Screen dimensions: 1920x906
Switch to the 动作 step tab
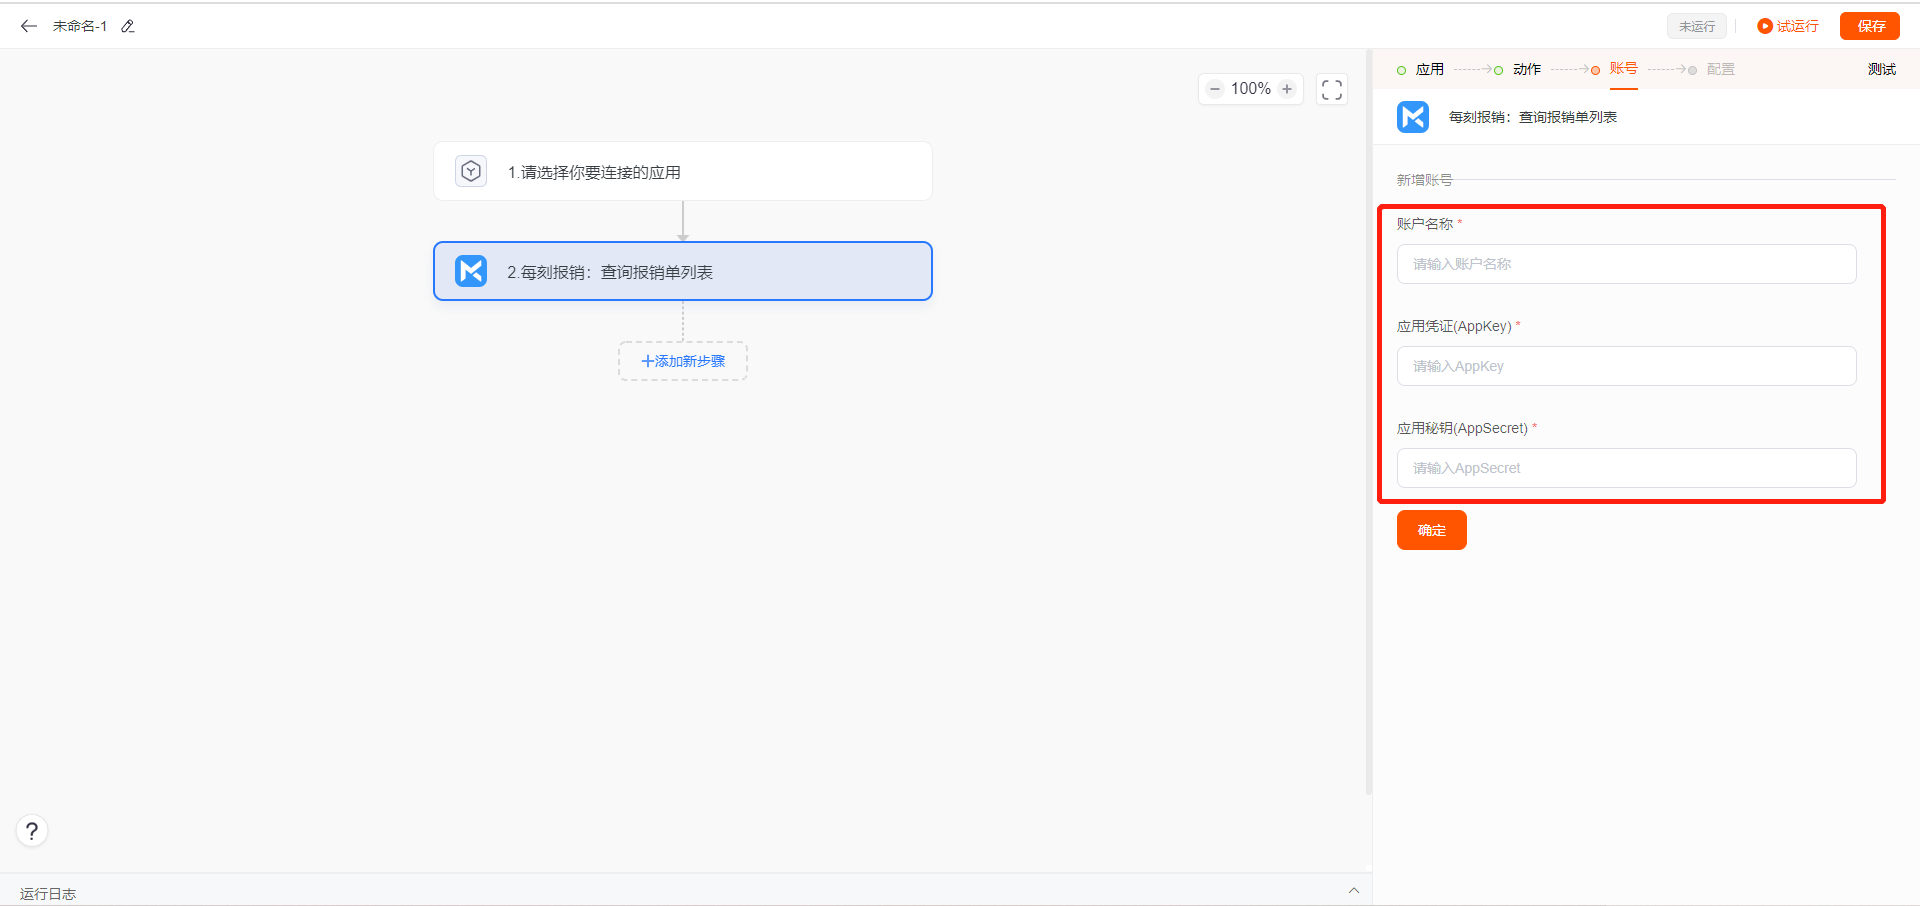pyautogui.click(x=1526, y=69)
